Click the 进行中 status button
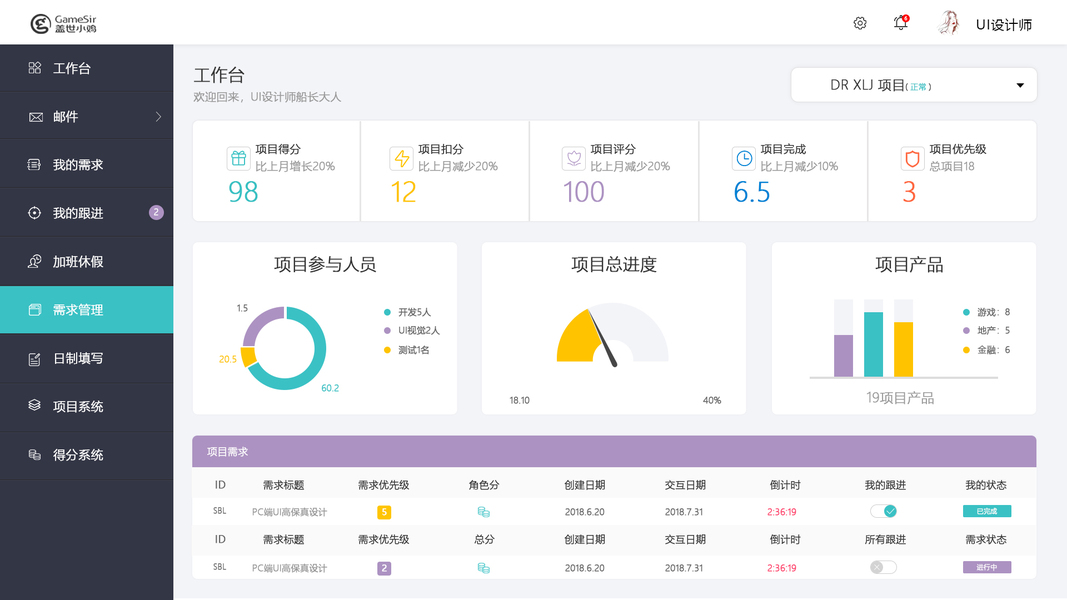 point(987,567)
